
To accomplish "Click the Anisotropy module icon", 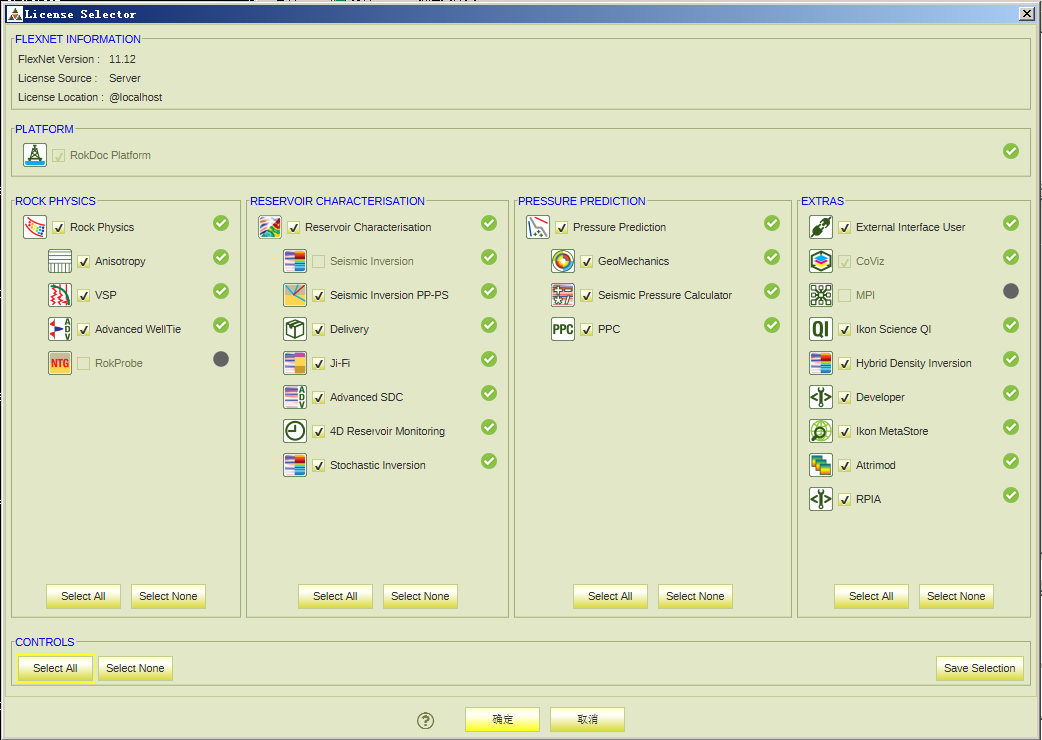I will pos(60,261).
